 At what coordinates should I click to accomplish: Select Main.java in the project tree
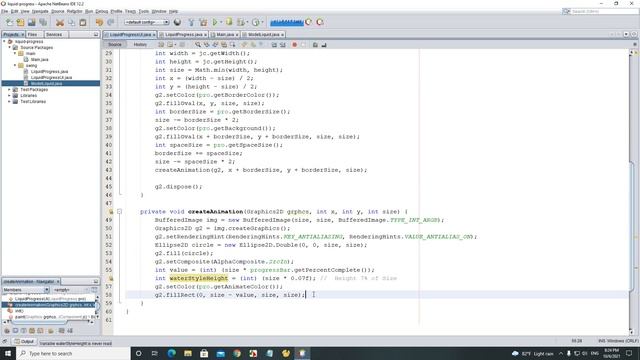pos(39,60)
